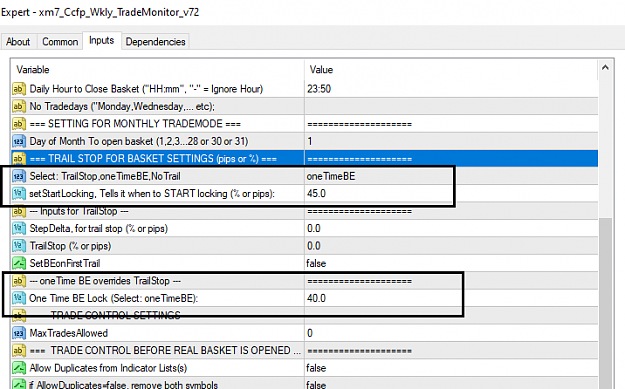This screenshot has width=625, height=389.
Task: Click double icon of TrailStop (% or pips) row
Action: (19, 246)
